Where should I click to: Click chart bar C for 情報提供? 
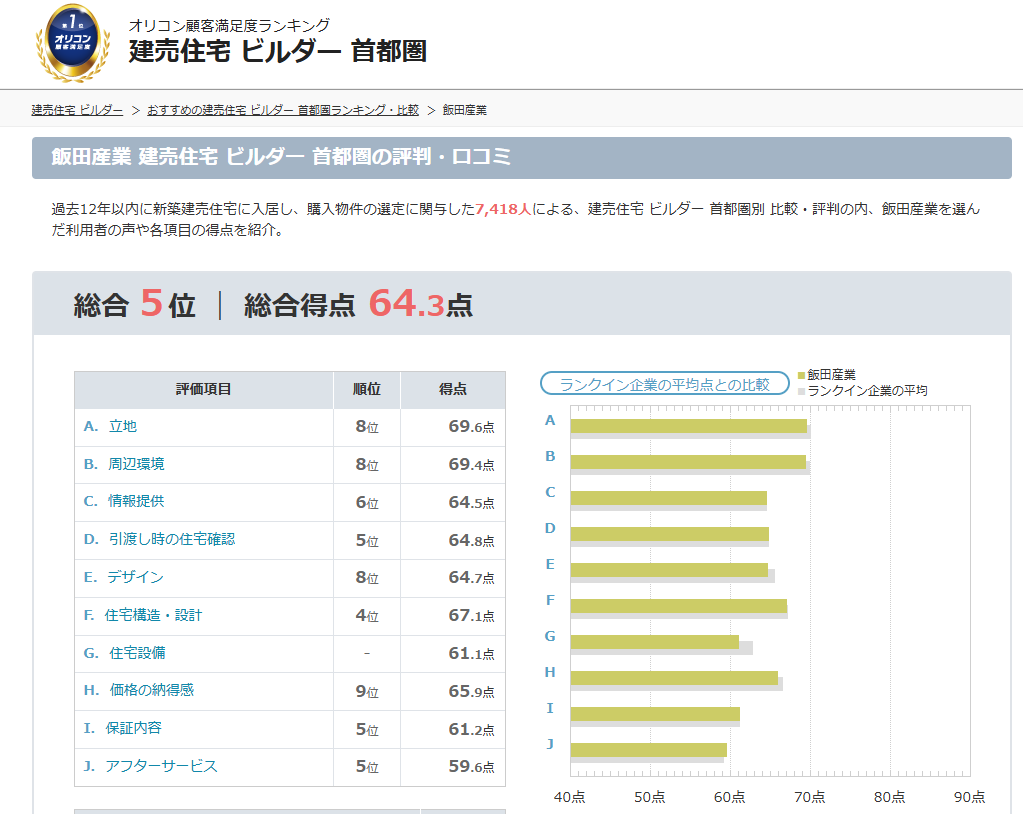pyautogui.click(x=669, y=498)
